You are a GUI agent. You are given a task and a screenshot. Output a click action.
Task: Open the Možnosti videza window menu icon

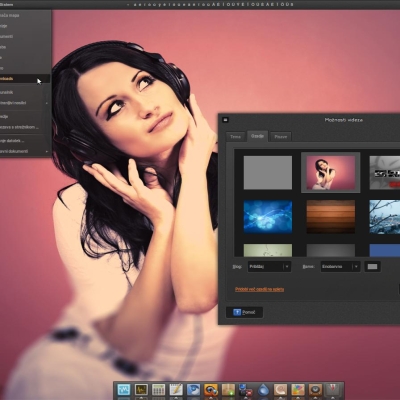225,120
